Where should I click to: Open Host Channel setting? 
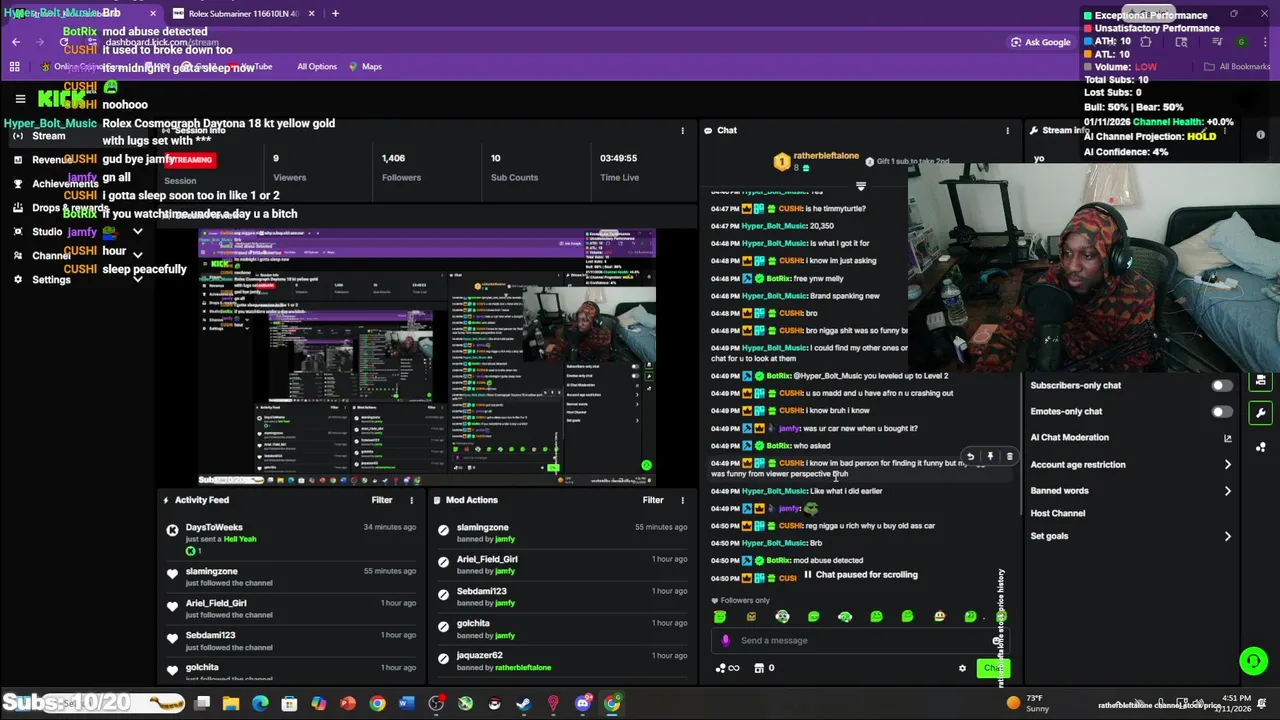(1057, 513)
